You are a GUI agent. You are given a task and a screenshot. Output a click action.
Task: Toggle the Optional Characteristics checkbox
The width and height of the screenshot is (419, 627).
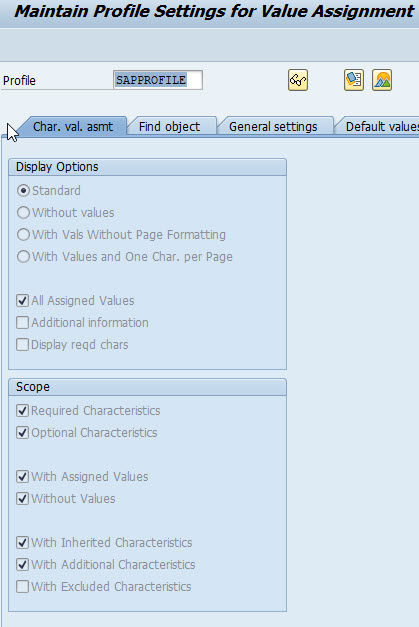tap(22, 432)
